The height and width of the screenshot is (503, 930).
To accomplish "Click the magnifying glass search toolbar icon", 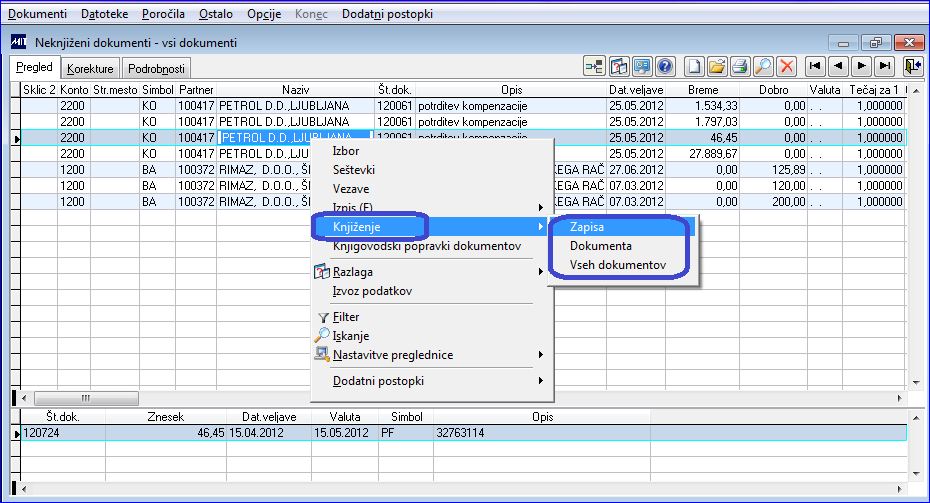I will [763, 66].
